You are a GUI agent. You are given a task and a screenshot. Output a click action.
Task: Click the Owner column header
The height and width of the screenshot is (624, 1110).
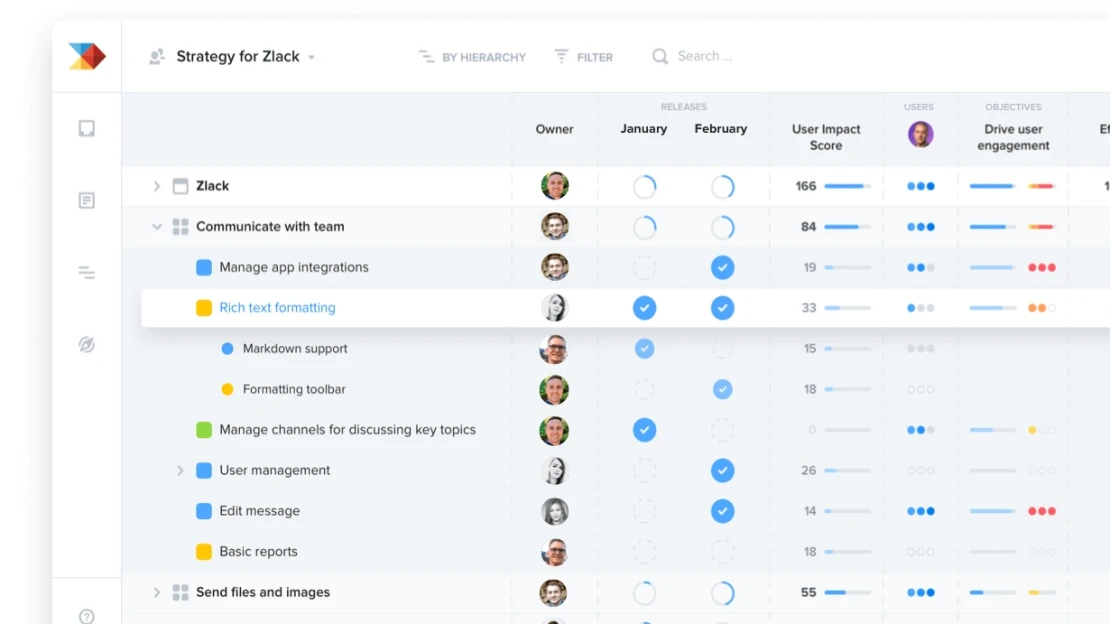pos(554,129)
